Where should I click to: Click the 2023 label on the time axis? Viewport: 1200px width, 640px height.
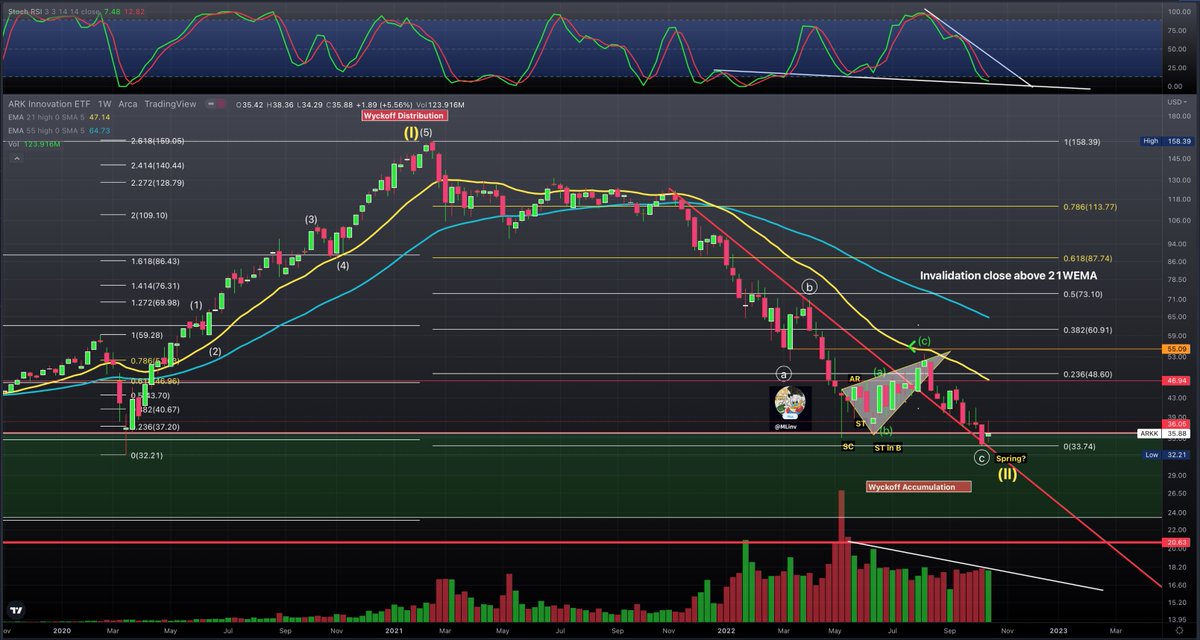[x=1060, y=630]
